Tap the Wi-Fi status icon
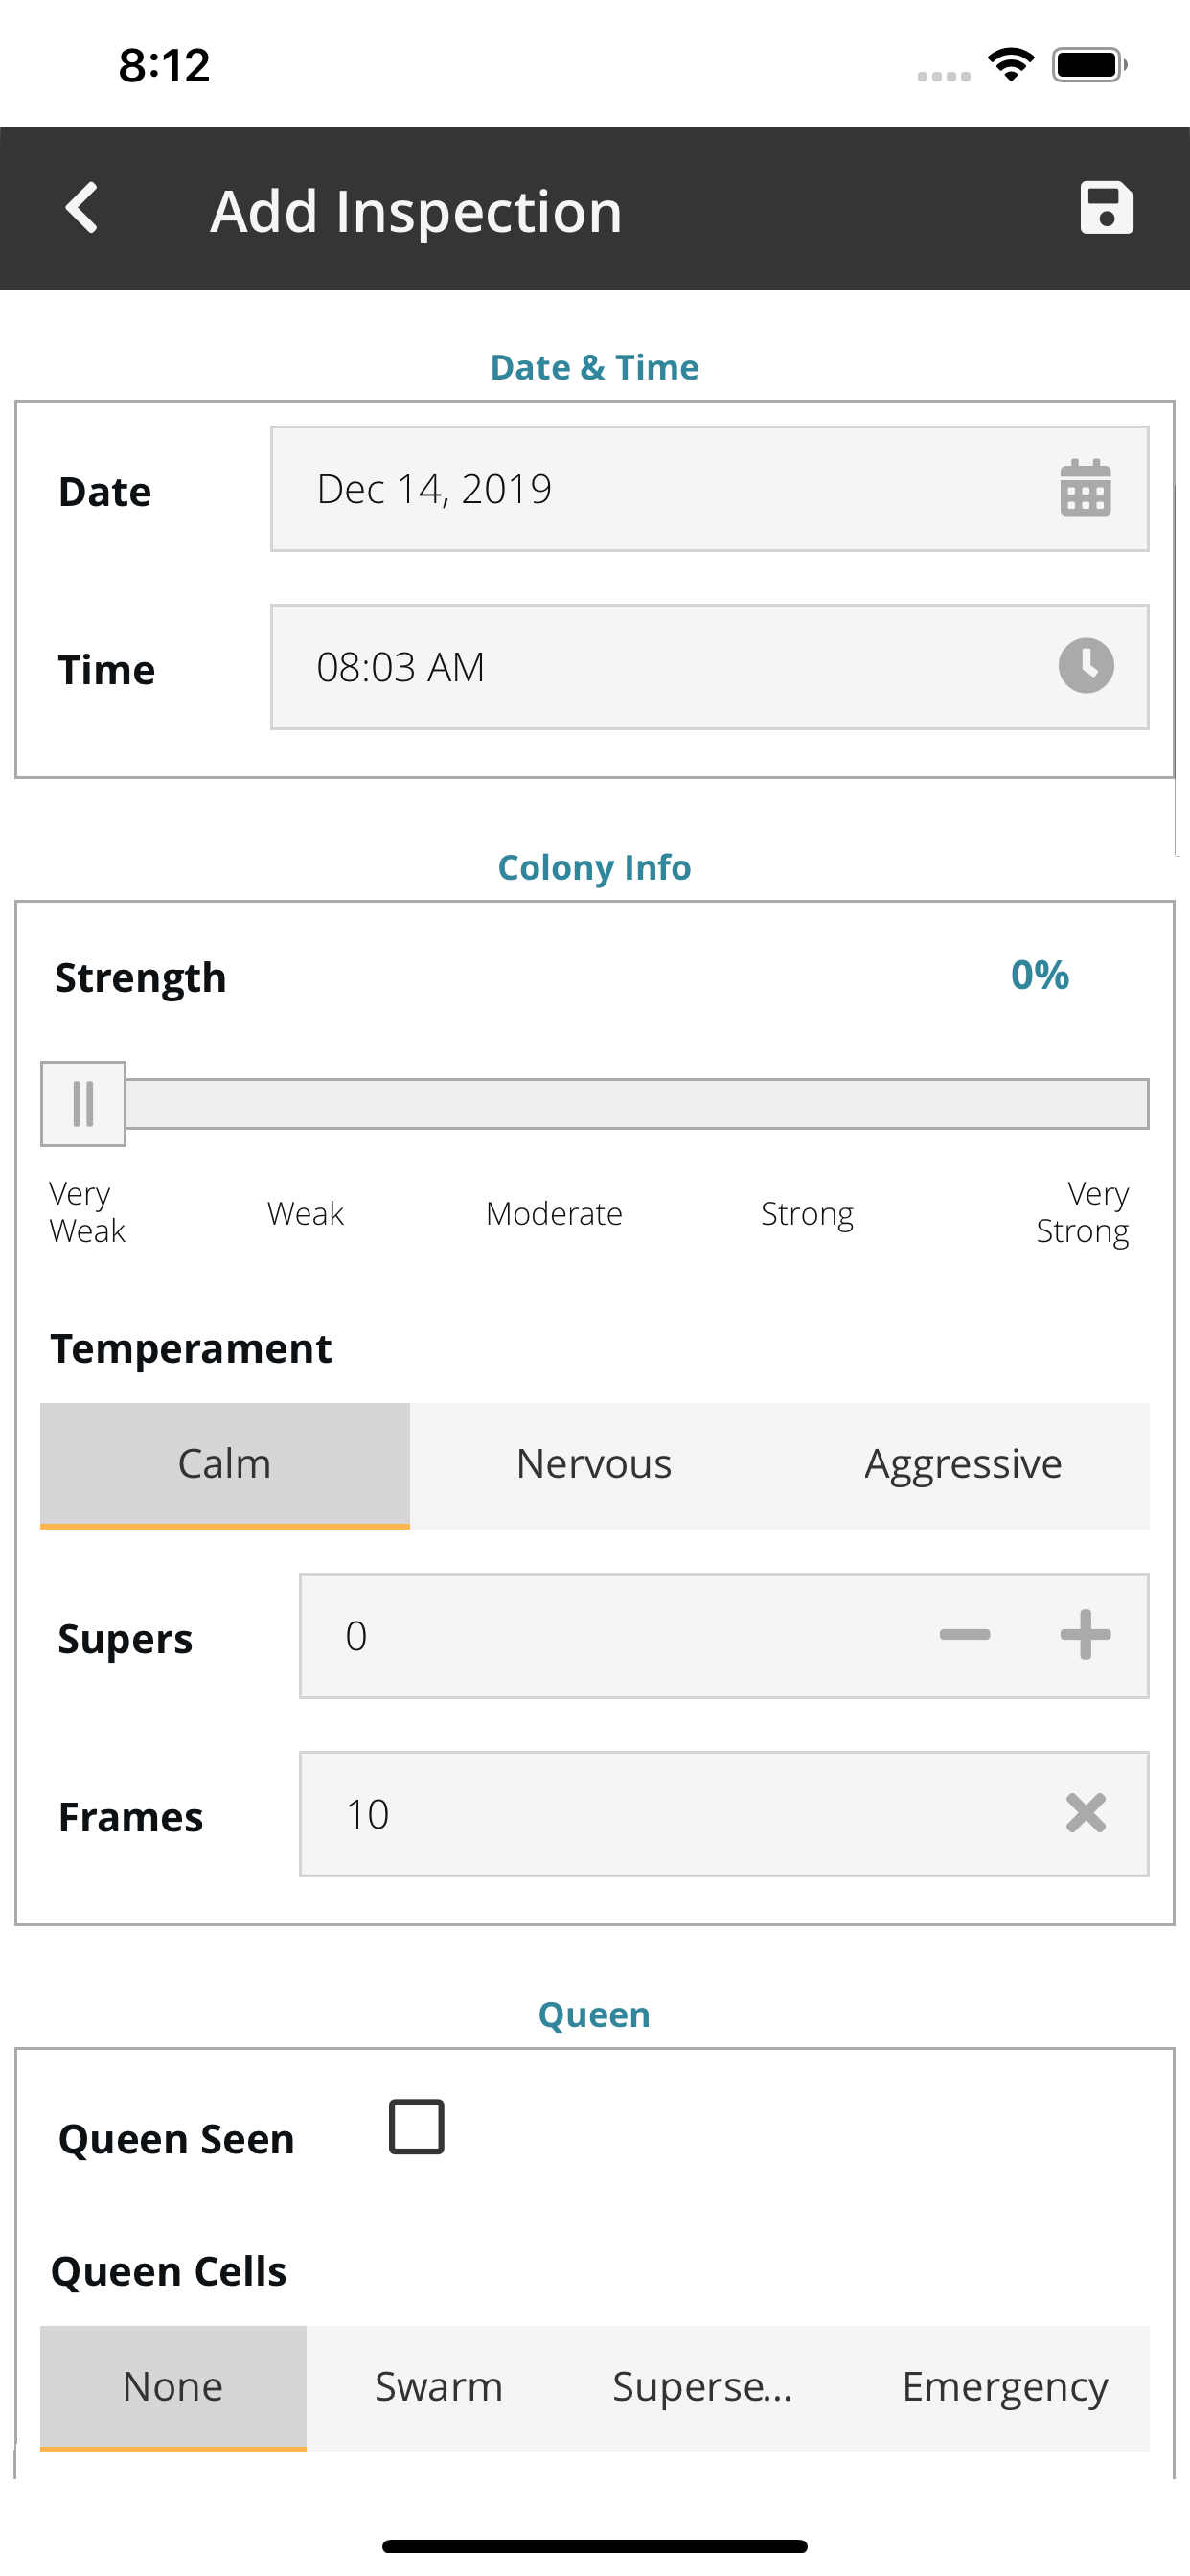The width and height of the screenshot is (1190, 2576). [x=1010, y=65]
